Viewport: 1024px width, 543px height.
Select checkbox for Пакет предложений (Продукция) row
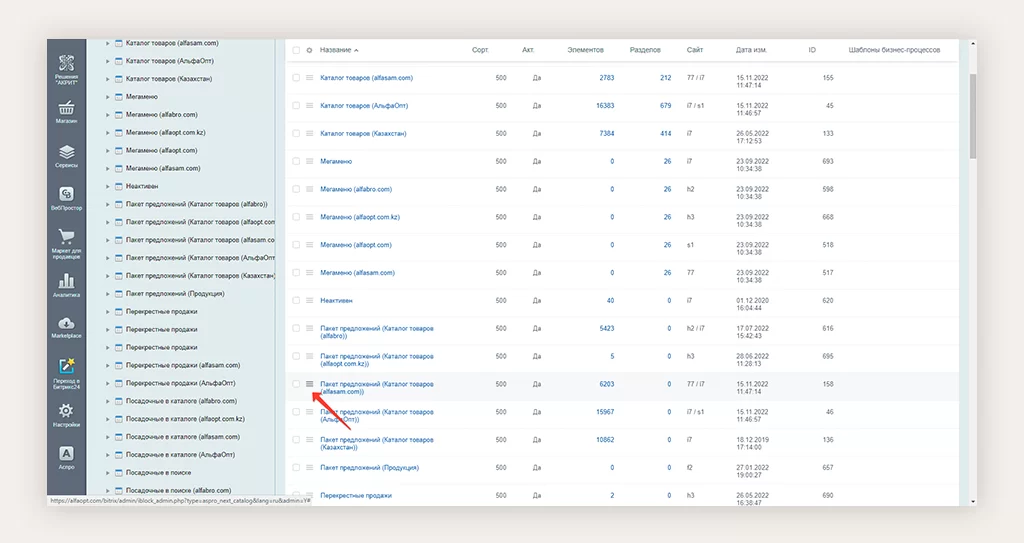296,468
